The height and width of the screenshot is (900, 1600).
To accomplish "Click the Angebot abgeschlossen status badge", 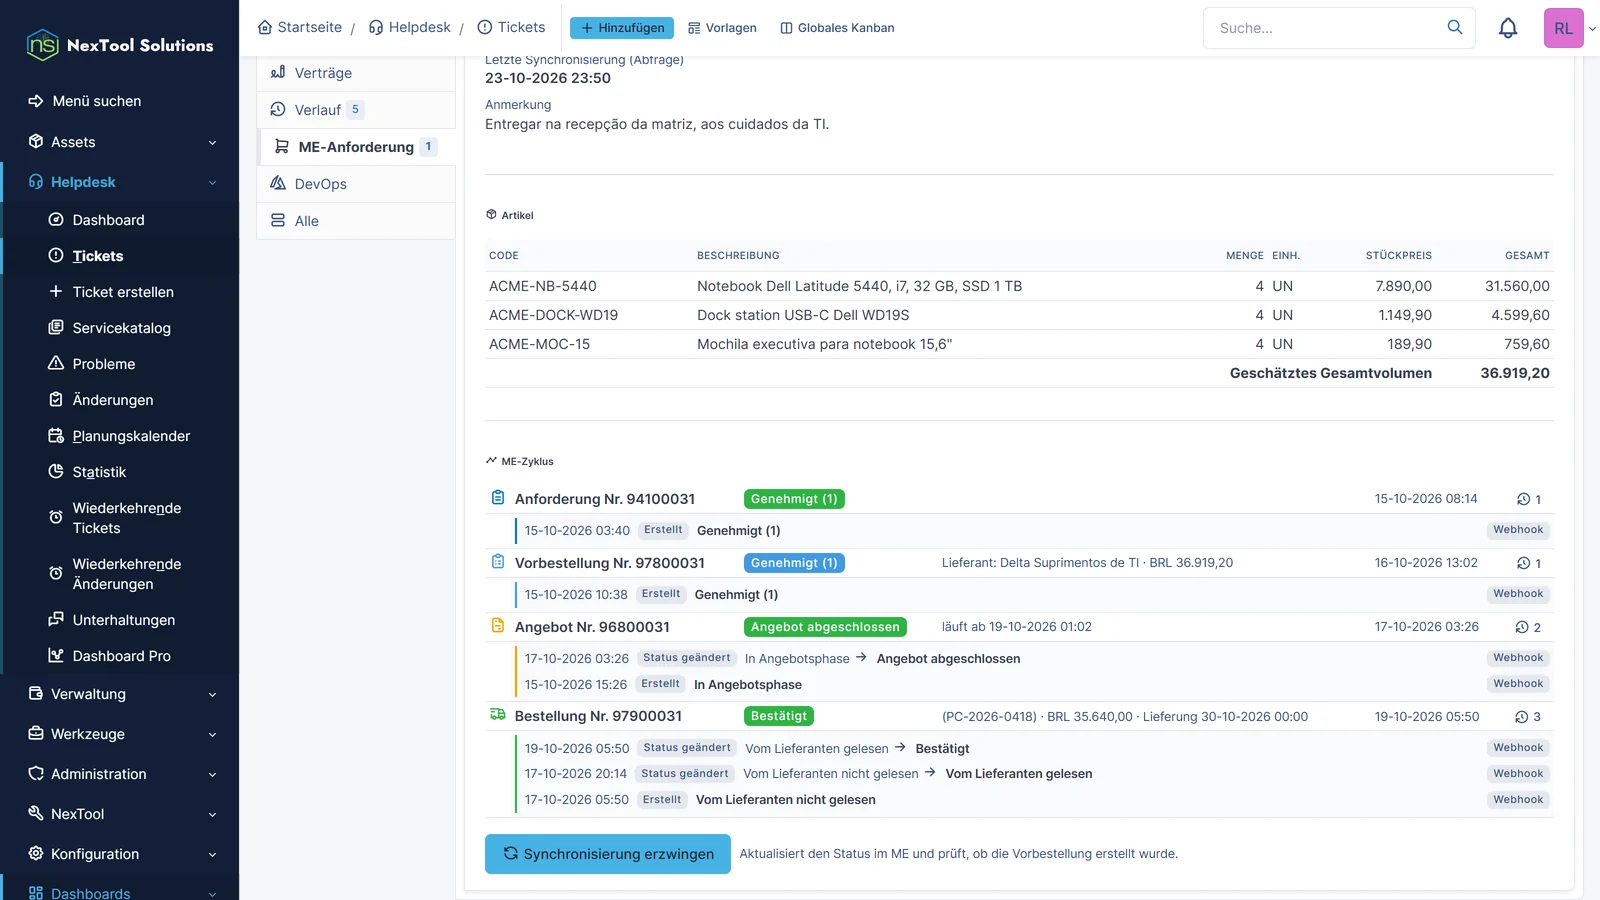I will coord(825,627).
